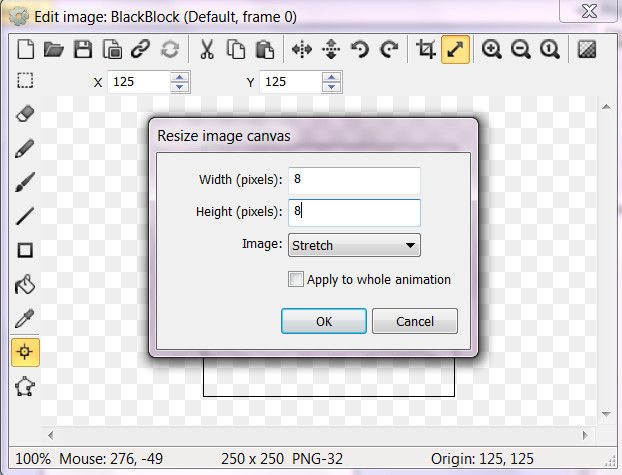Click the Cut scissors icon
This screenshot has width=622, height=475.
(x=207, y=49)
